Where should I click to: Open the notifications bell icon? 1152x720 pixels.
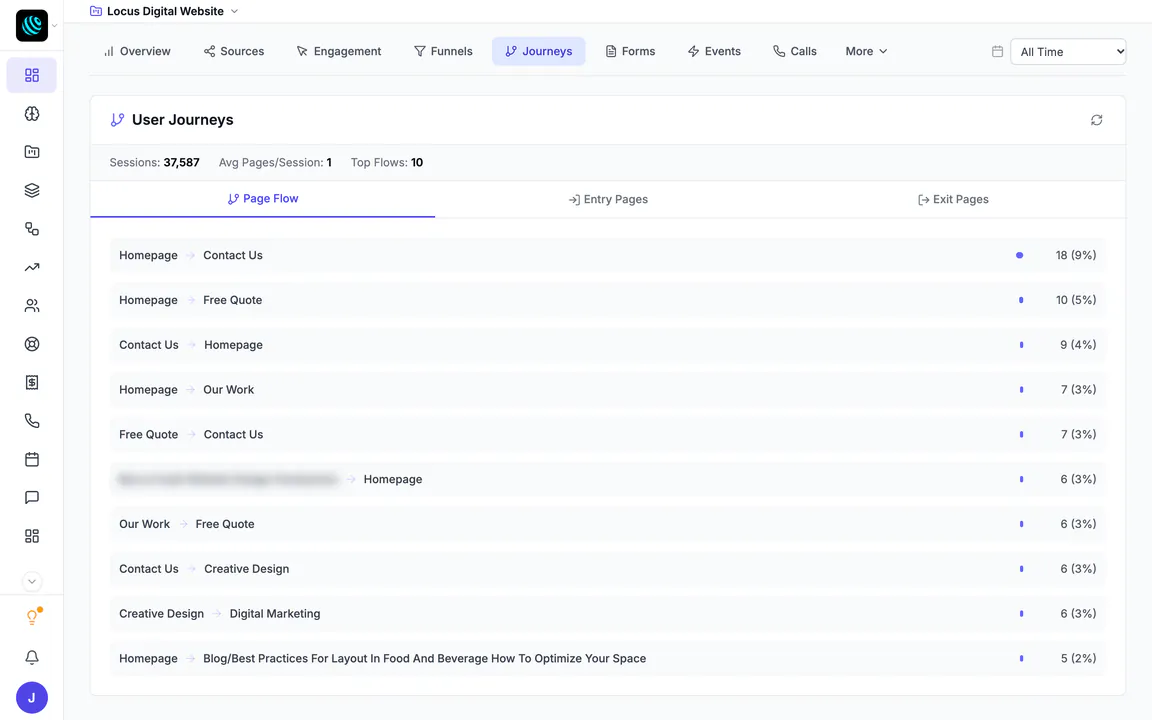coord(32,657)
